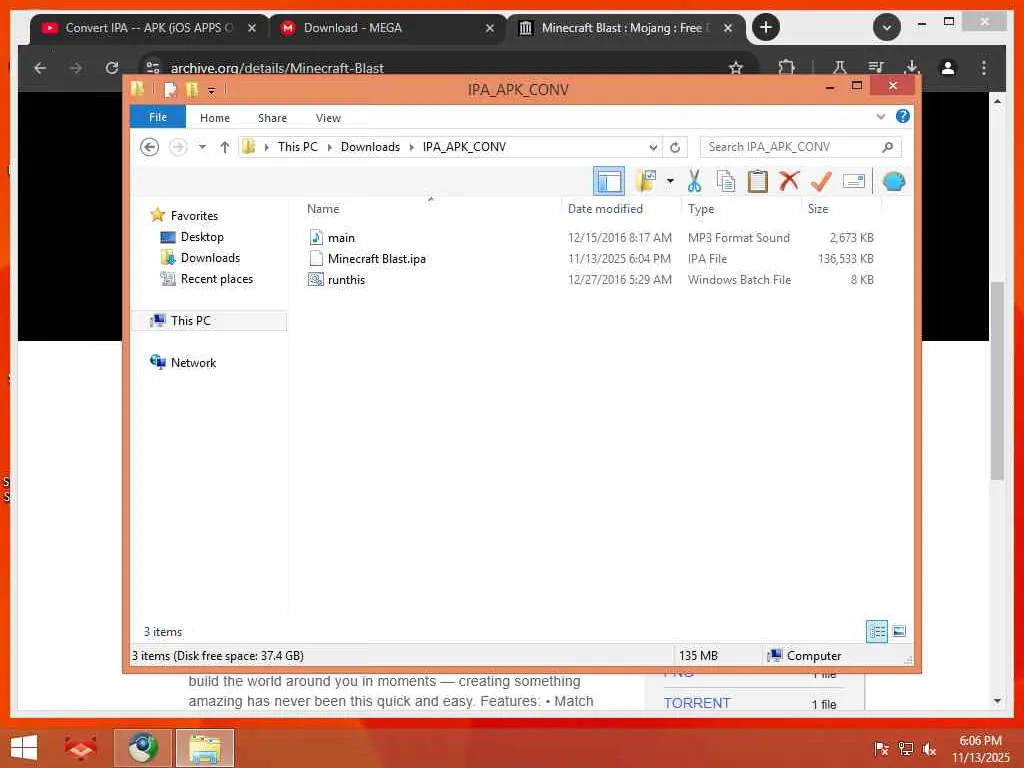
Task: Click the Properties quick access icon
Action: point(170,89)
